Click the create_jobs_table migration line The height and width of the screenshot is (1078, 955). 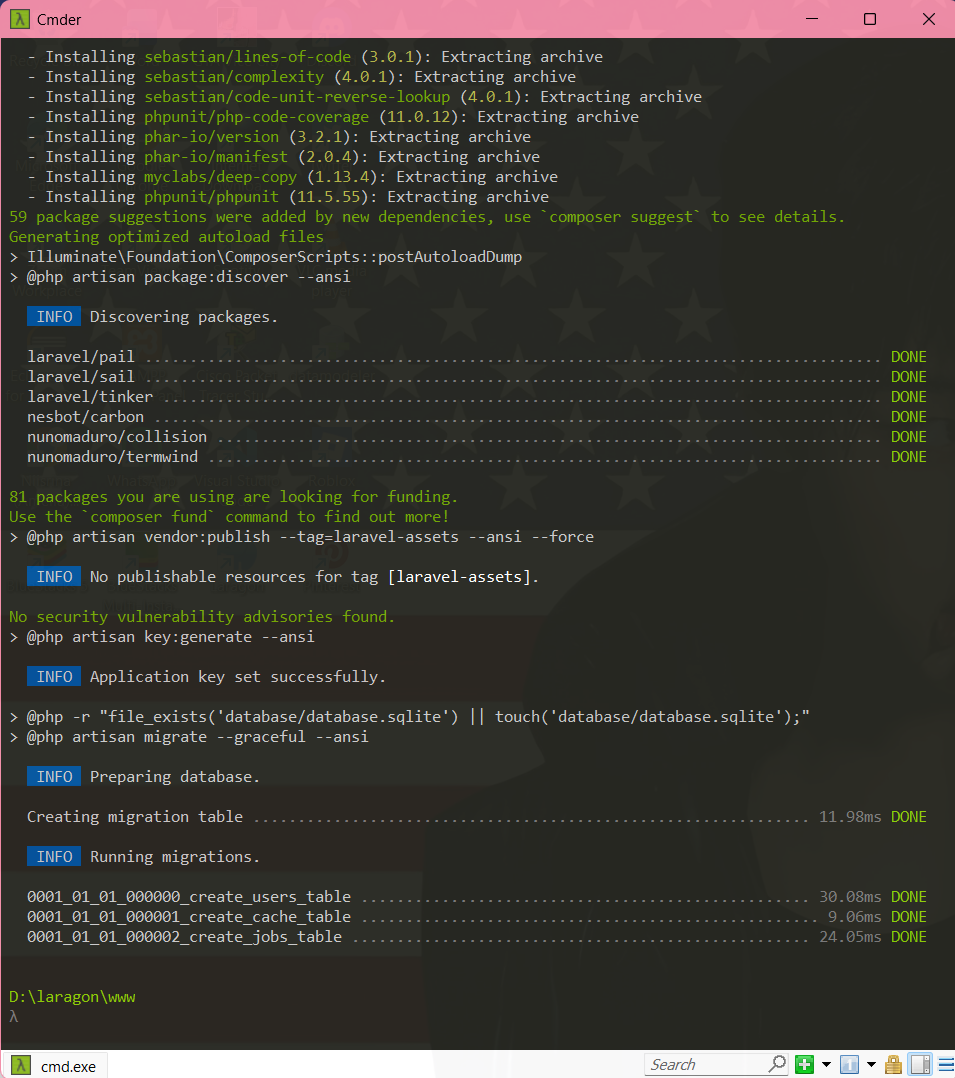476,936
